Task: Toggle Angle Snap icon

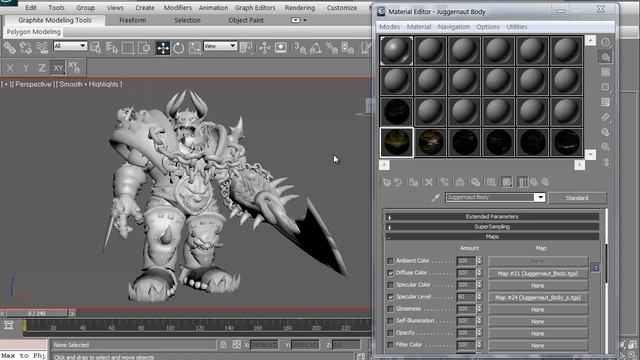Action: (316, 48)
